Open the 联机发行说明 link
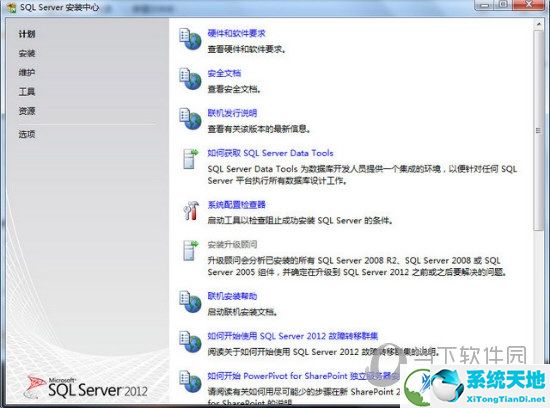 pos(232,113)
